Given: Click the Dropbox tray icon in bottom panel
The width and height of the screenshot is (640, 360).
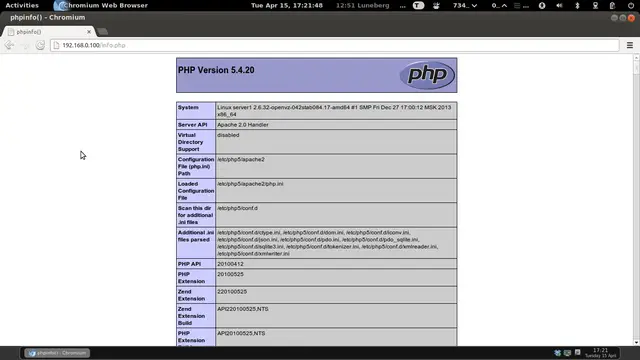Looking at the screenshot, I should 558,353.
